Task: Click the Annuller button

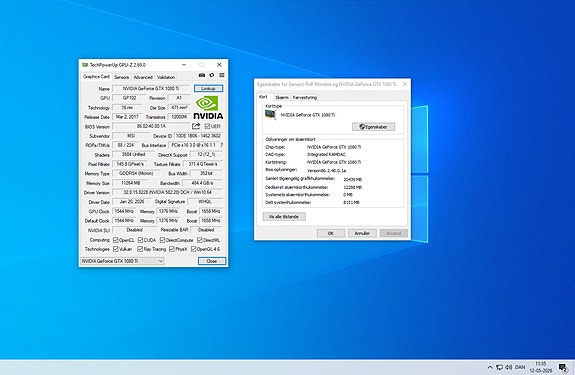Action: (x=362, y=233)
